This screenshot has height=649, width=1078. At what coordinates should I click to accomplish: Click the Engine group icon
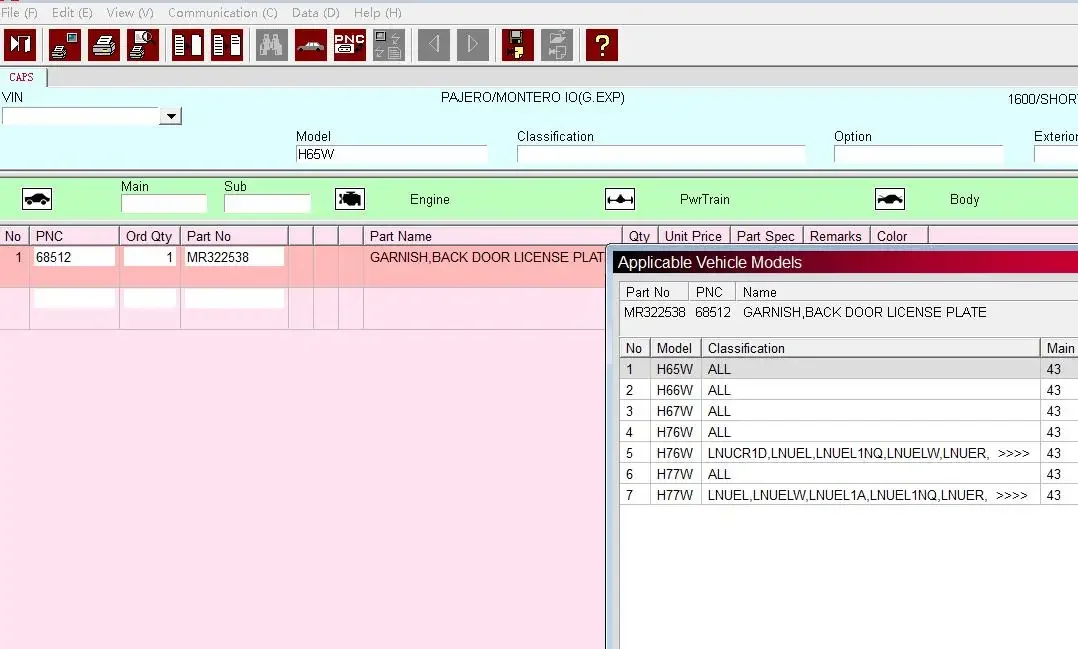pos(350,199)
